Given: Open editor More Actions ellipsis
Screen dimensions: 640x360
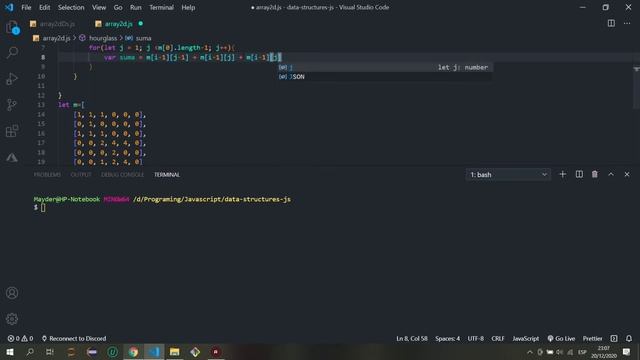Looking at the screenshot, I should point(627,24).
